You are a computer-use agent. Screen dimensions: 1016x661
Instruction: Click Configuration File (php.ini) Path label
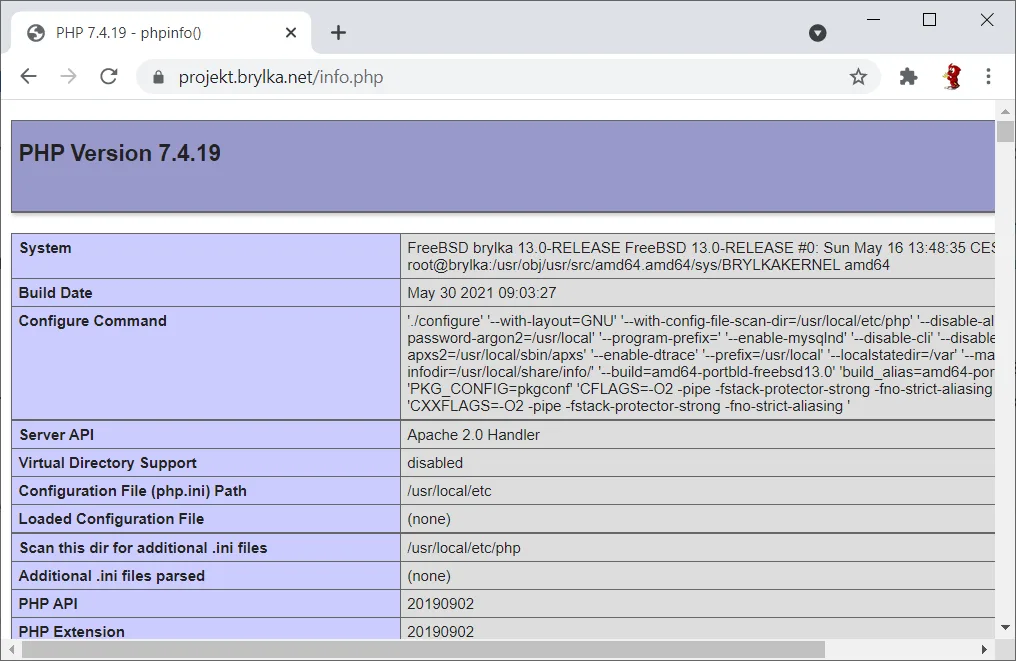(133, 491)
